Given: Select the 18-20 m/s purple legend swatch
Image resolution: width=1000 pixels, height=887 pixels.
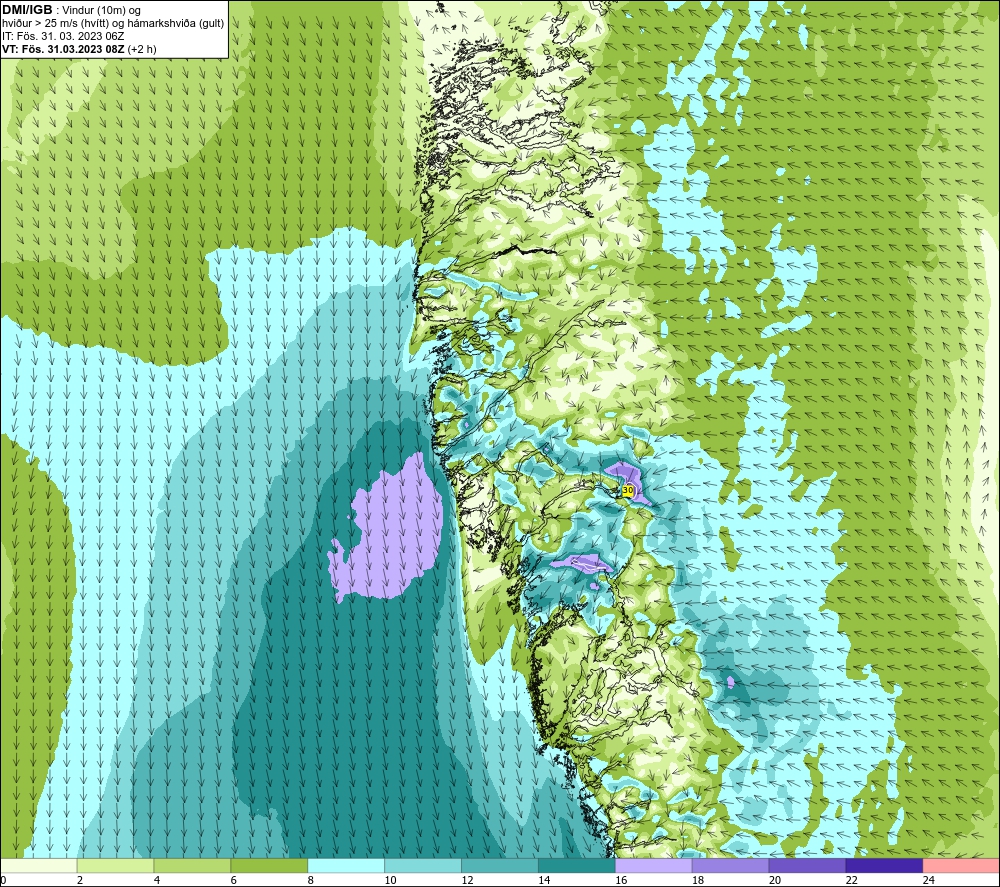Looking at the screenshot, I should click(730, 865).
